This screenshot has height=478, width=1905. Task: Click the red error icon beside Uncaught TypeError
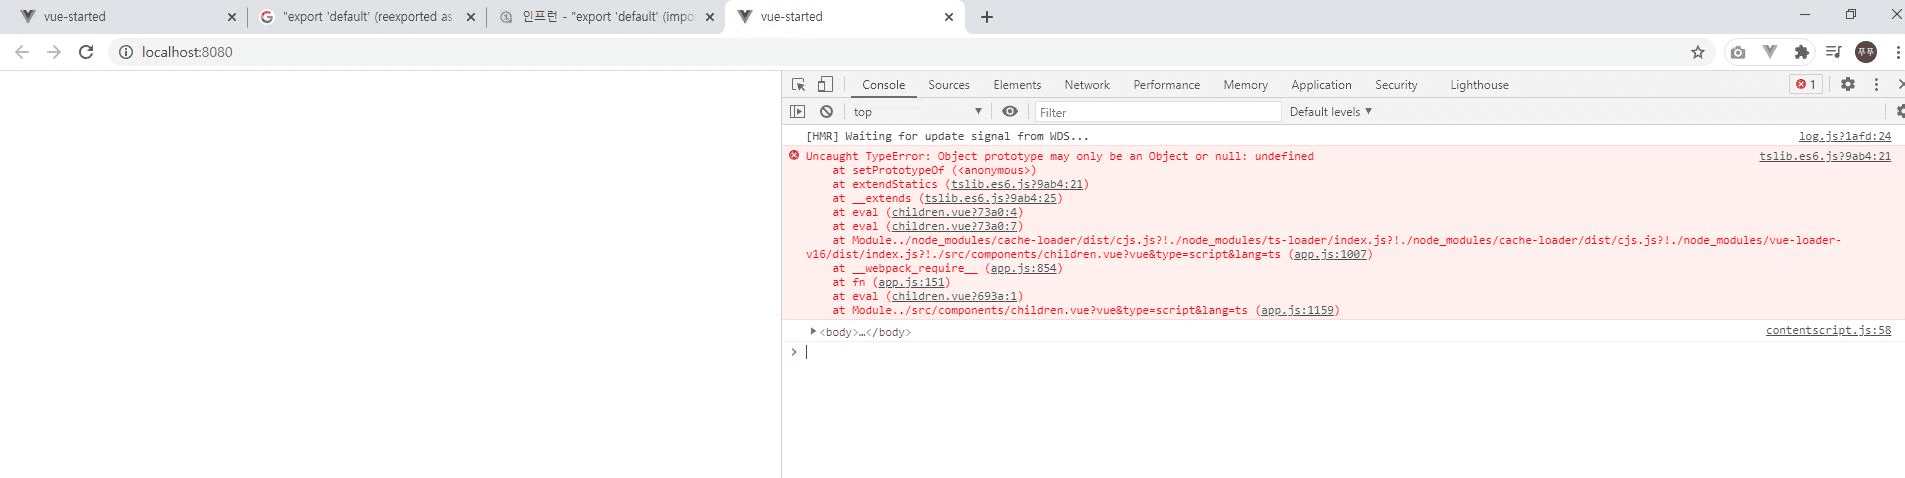(794, 155)
